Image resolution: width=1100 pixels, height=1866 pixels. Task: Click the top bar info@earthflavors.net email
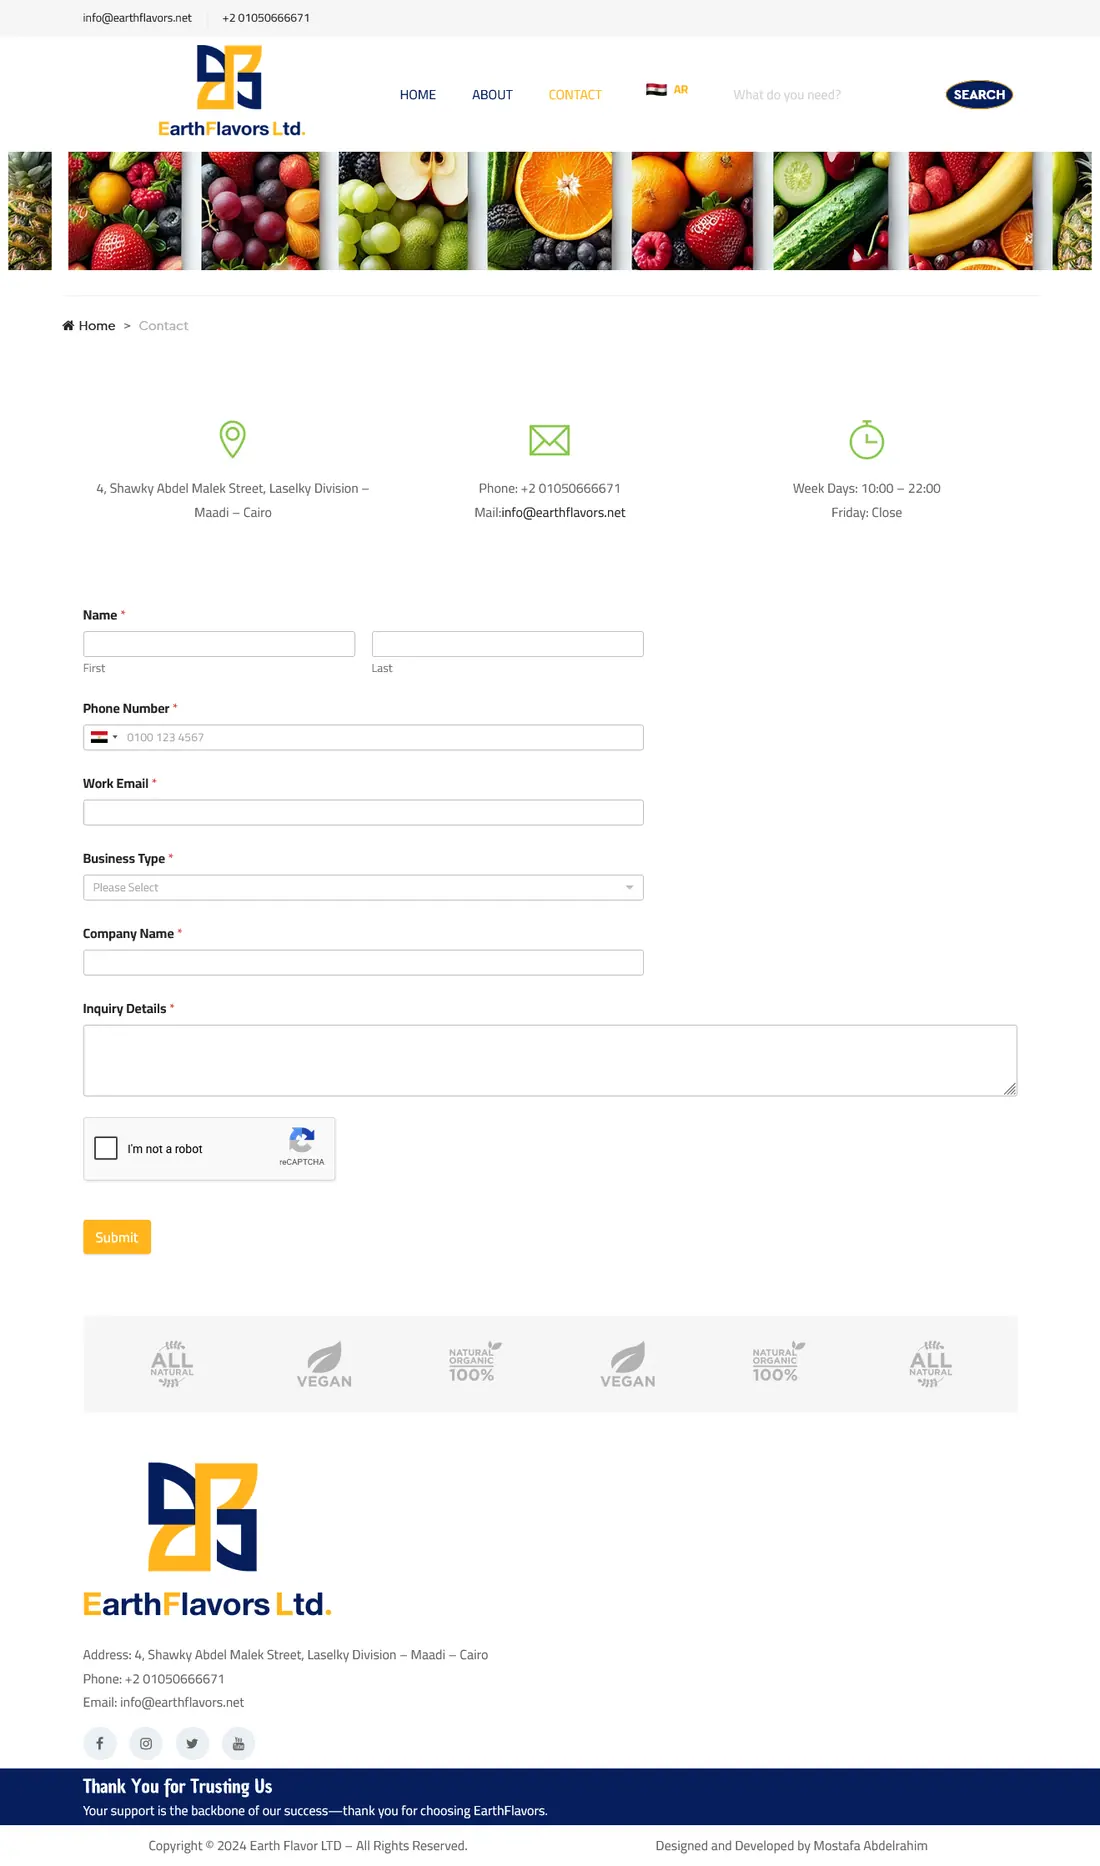click(137, 18)
